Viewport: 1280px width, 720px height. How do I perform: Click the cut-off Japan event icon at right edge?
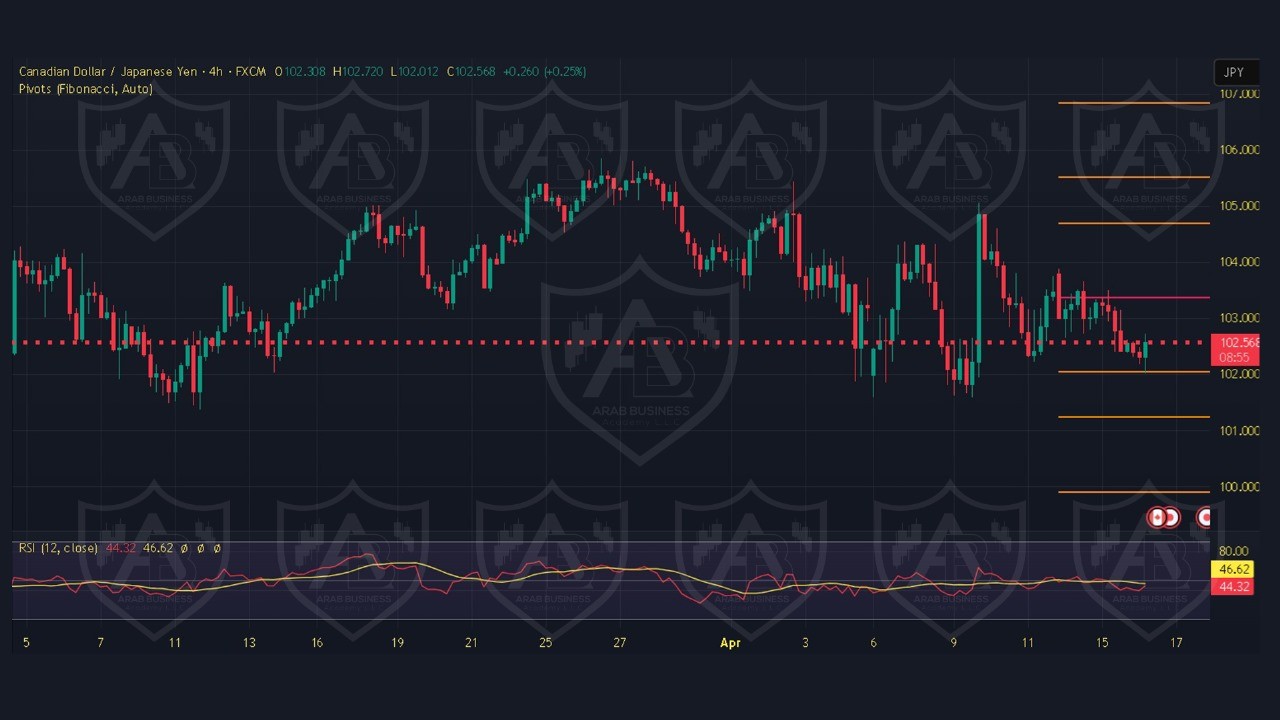tap(1205, 517)
